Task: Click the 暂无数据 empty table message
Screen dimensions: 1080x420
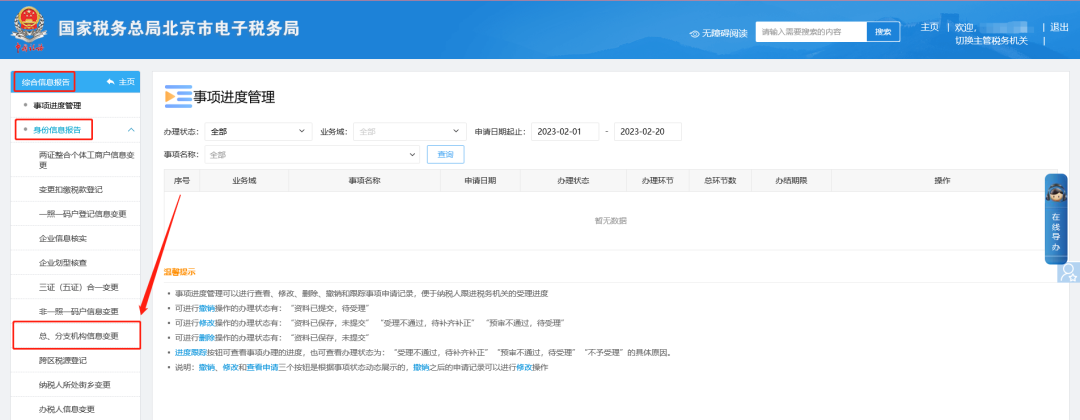Action: (610, 220)
